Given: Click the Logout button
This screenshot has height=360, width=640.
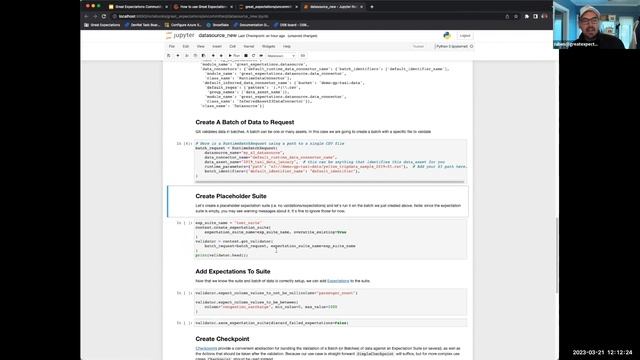Looking at the screenshot, I should (465, 36).
